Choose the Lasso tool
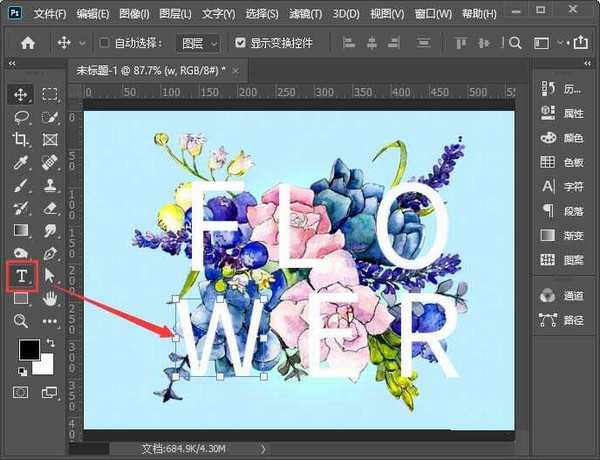This screenshot has height=460, width=600. point(20,117)
